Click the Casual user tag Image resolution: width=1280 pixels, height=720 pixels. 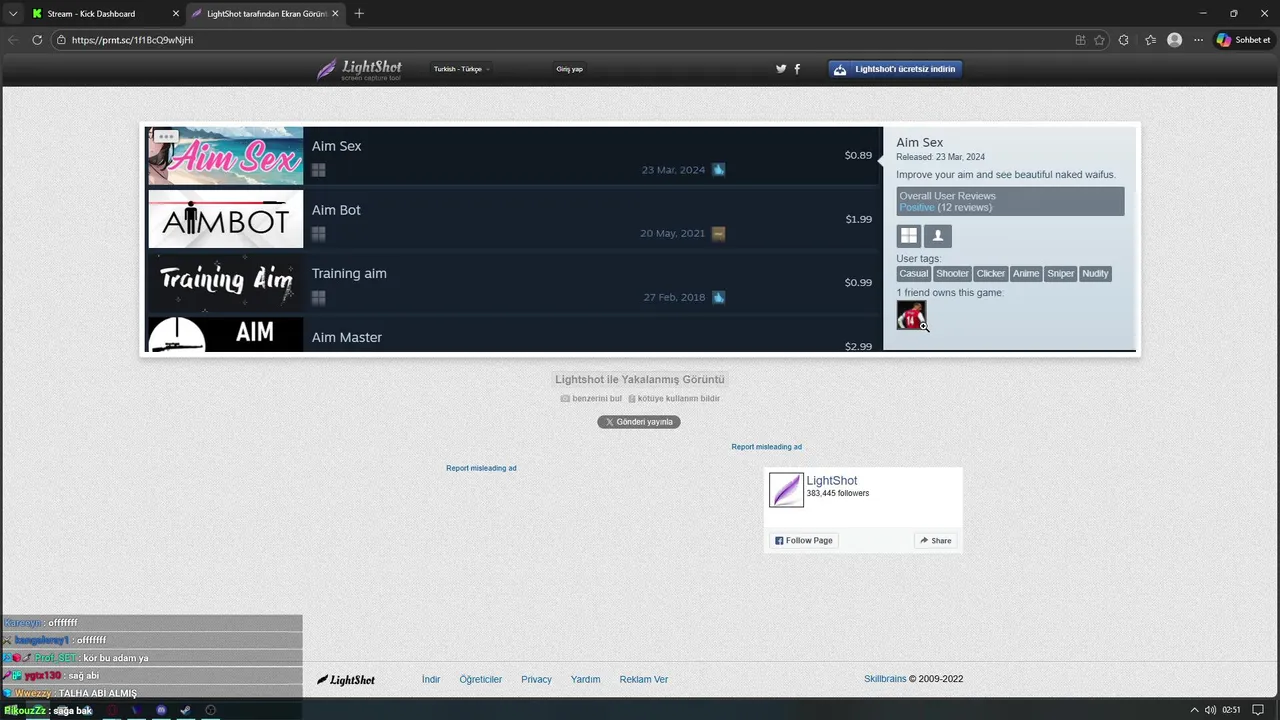tap(914, 273)
